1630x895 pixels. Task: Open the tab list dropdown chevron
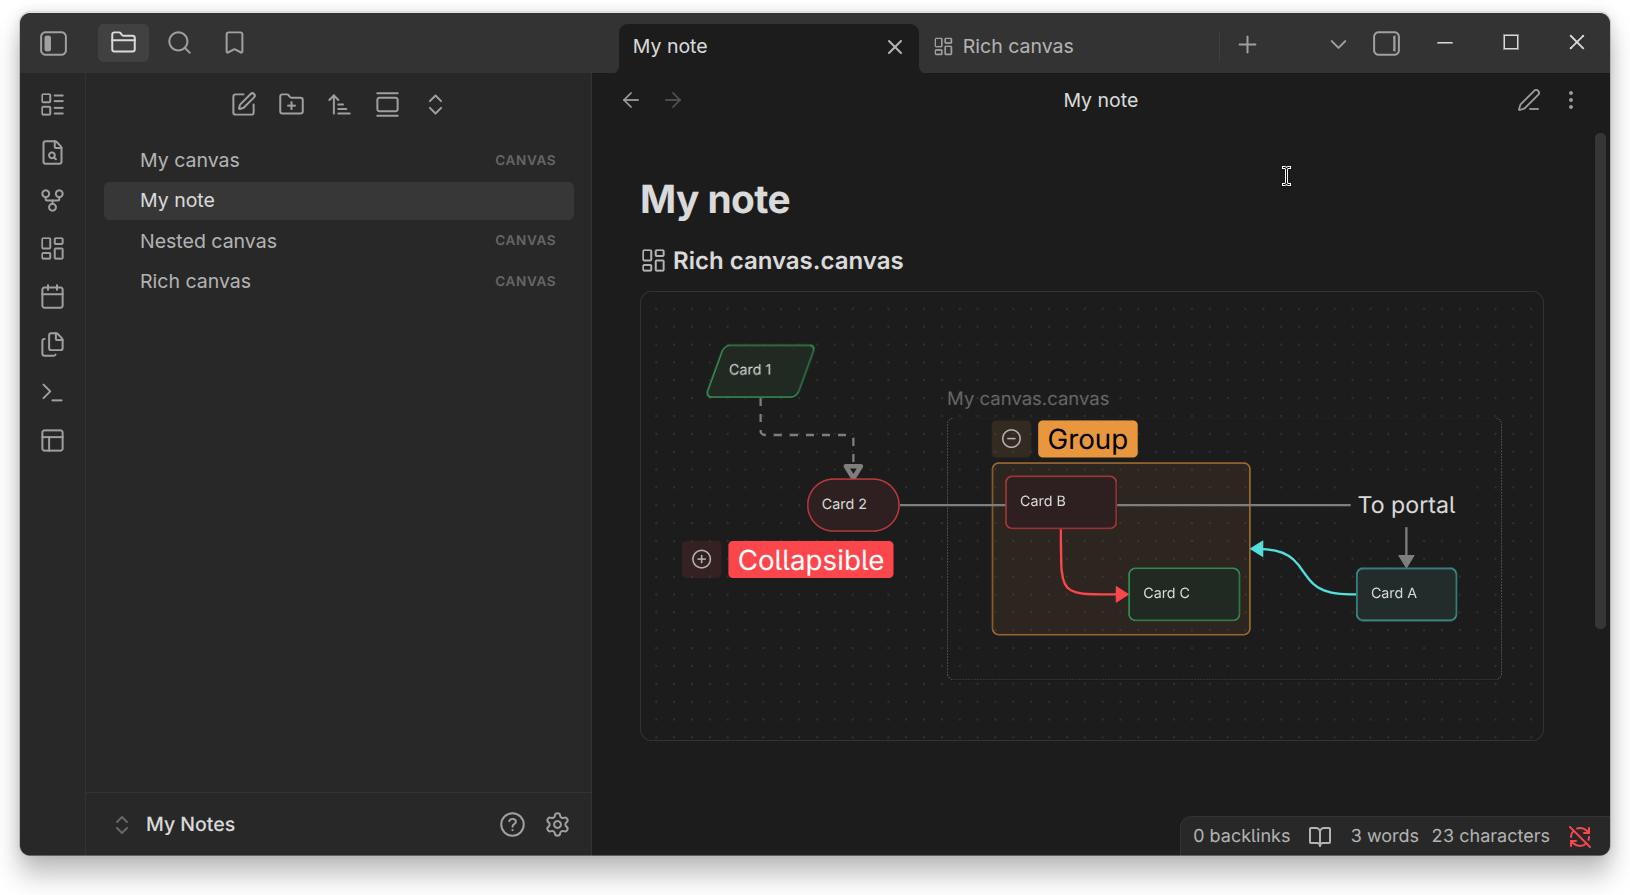tap(1338, 45)
